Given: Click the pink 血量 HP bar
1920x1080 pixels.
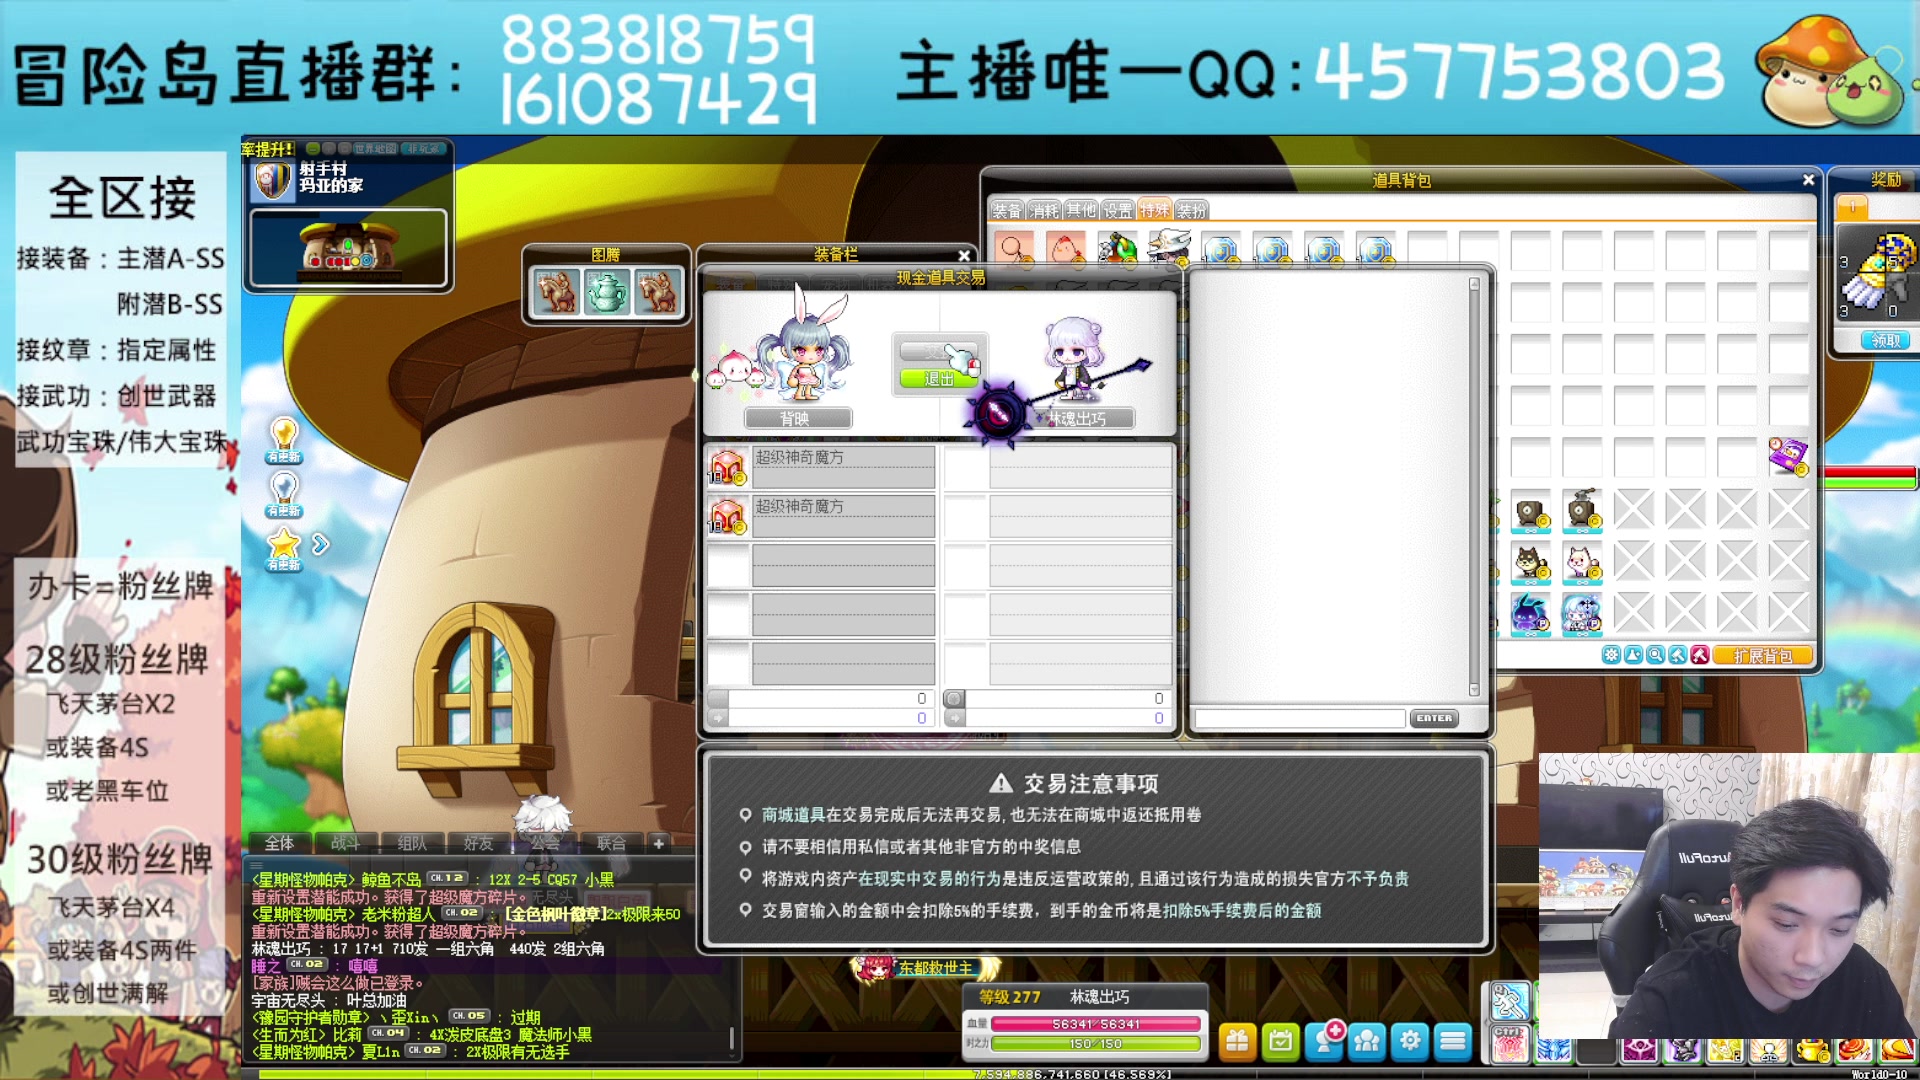Looking at the screenshot, I should tap(1095, 1024).
